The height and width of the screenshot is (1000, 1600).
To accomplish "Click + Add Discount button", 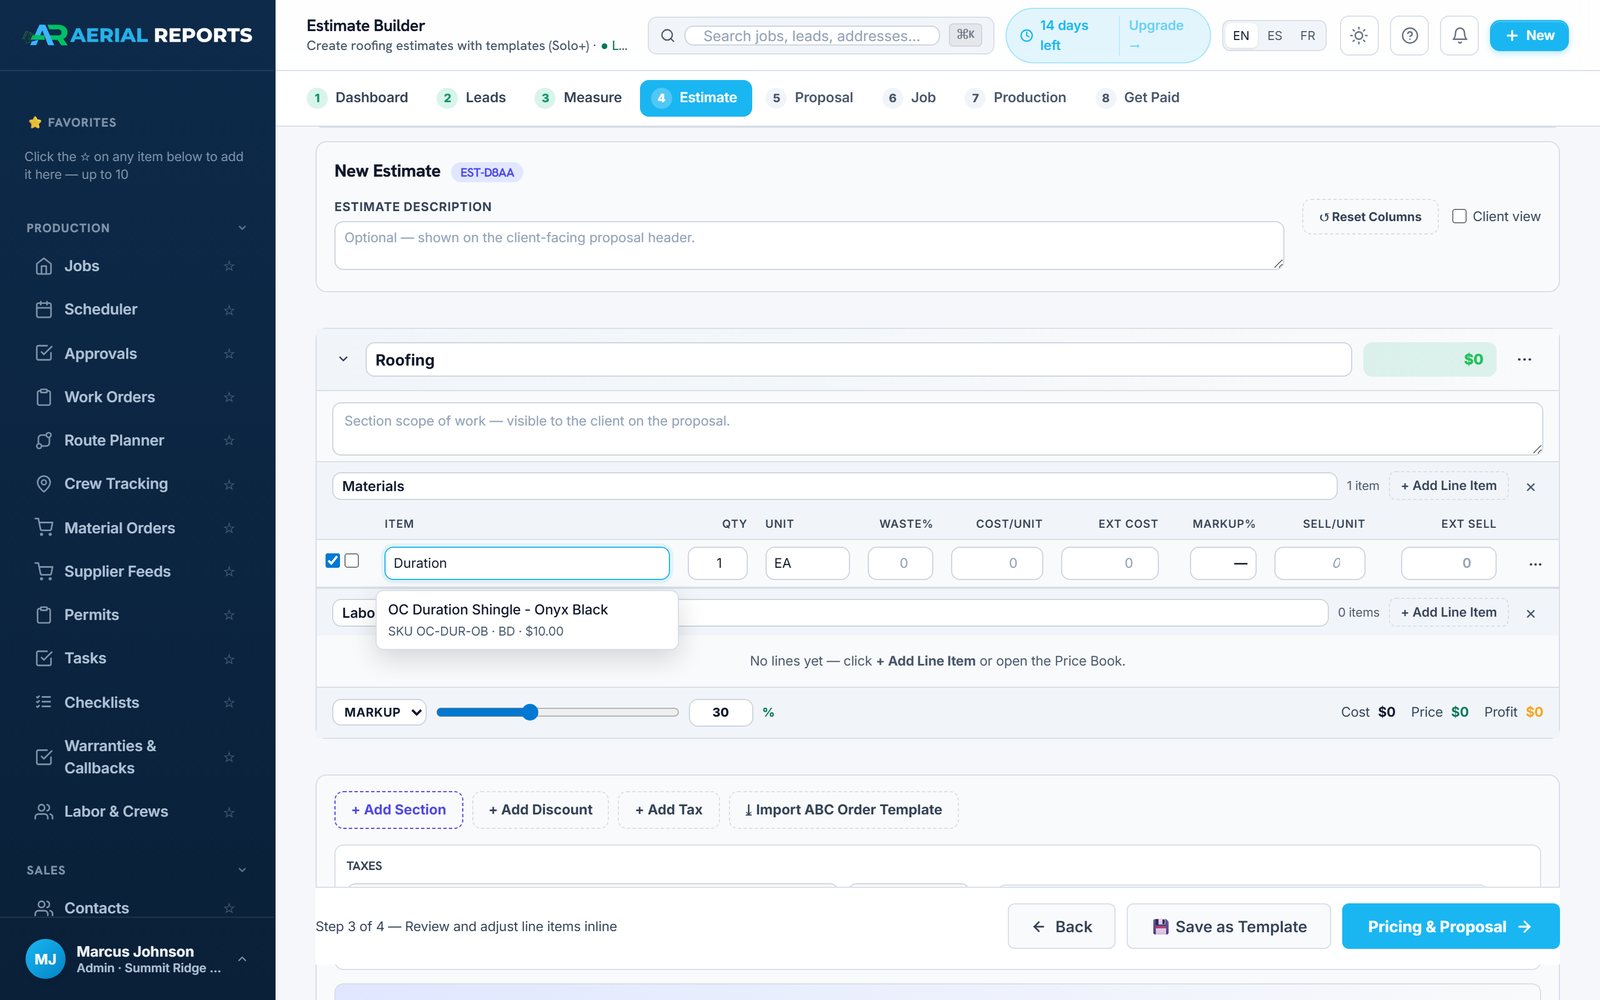I will 541,810.
